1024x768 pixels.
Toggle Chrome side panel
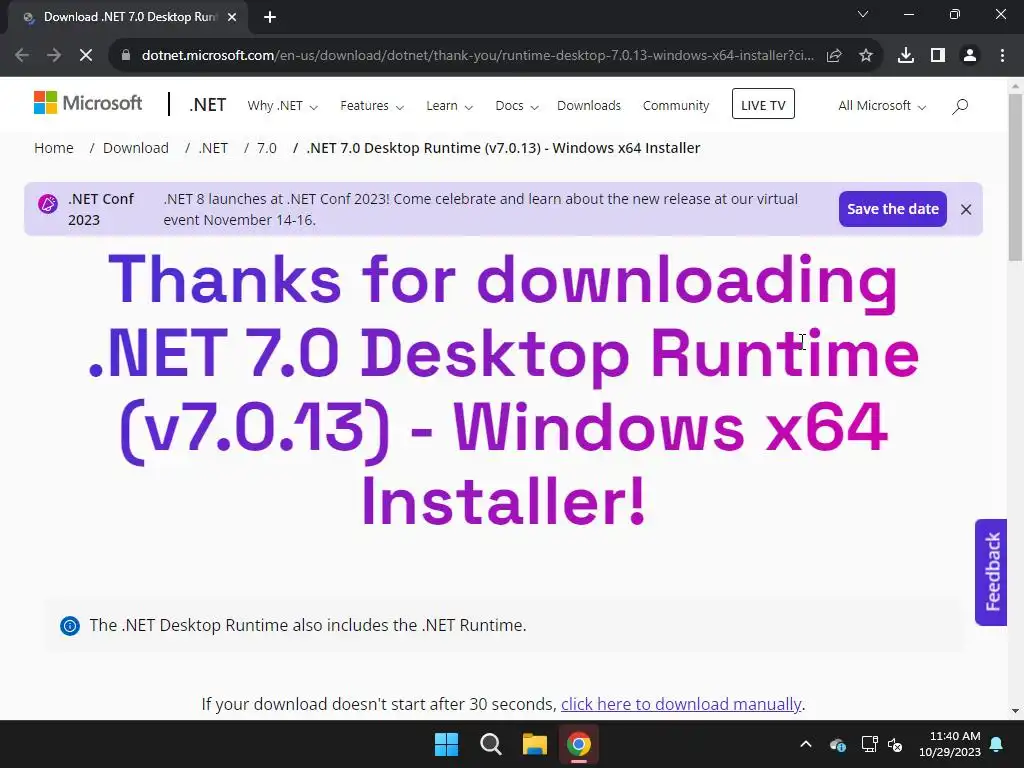[938, 56]
